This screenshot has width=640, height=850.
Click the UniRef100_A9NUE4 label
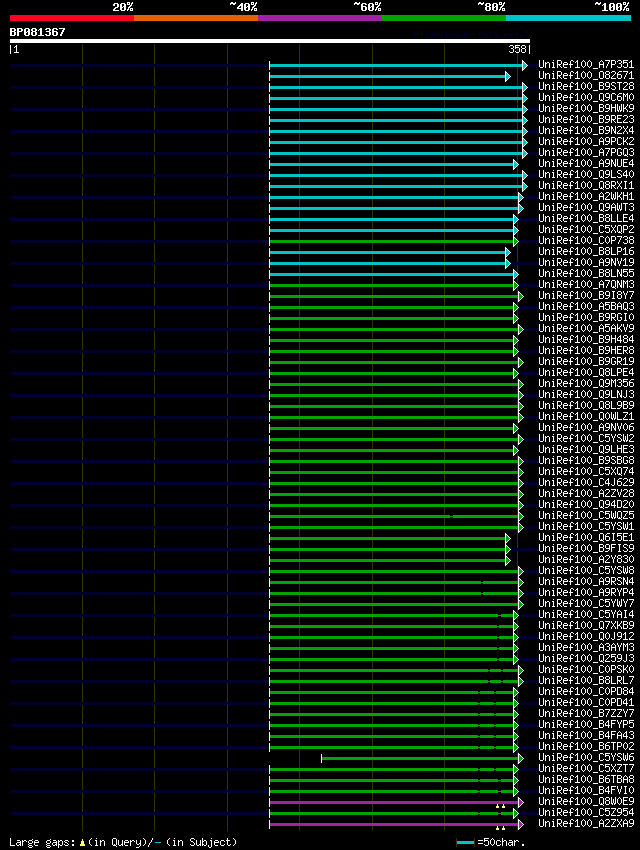click(586, 164)
